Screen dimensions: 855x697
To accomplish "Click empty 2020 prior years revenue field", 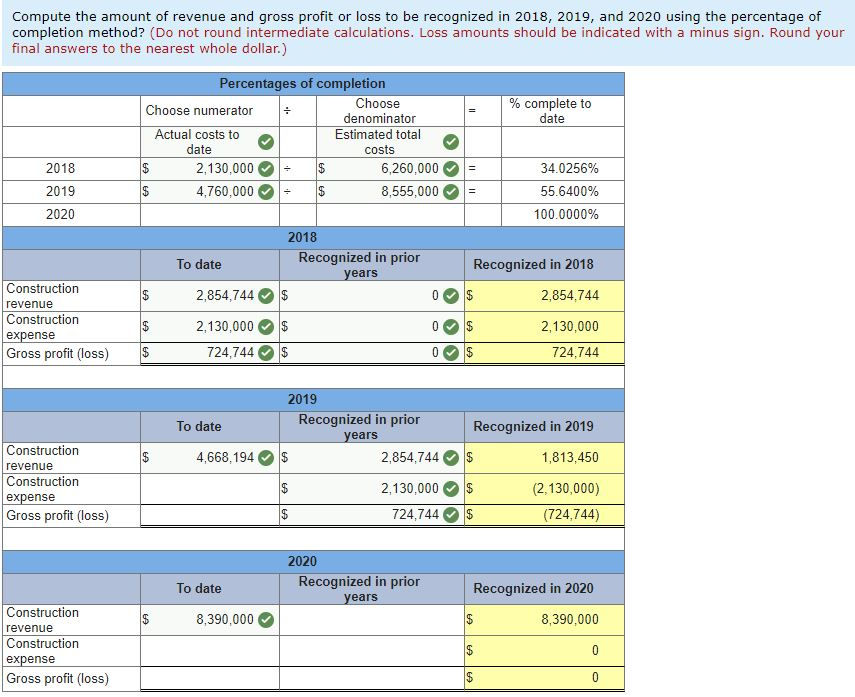I will (x=372, y=620).
